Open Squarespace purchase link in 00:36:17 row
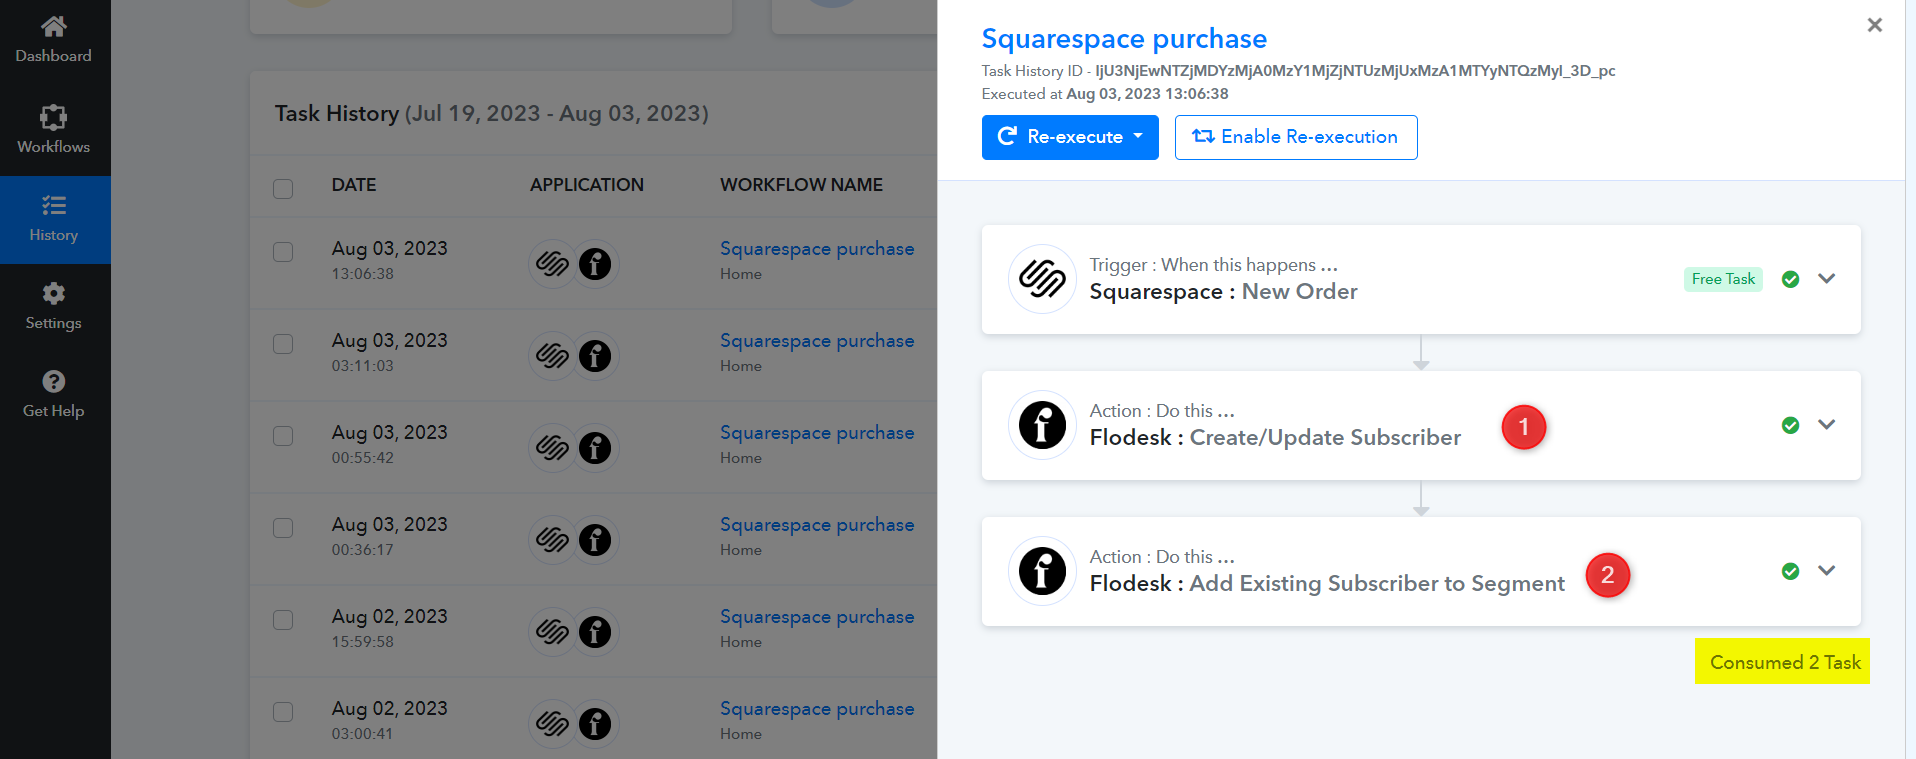 click(817, 525)
